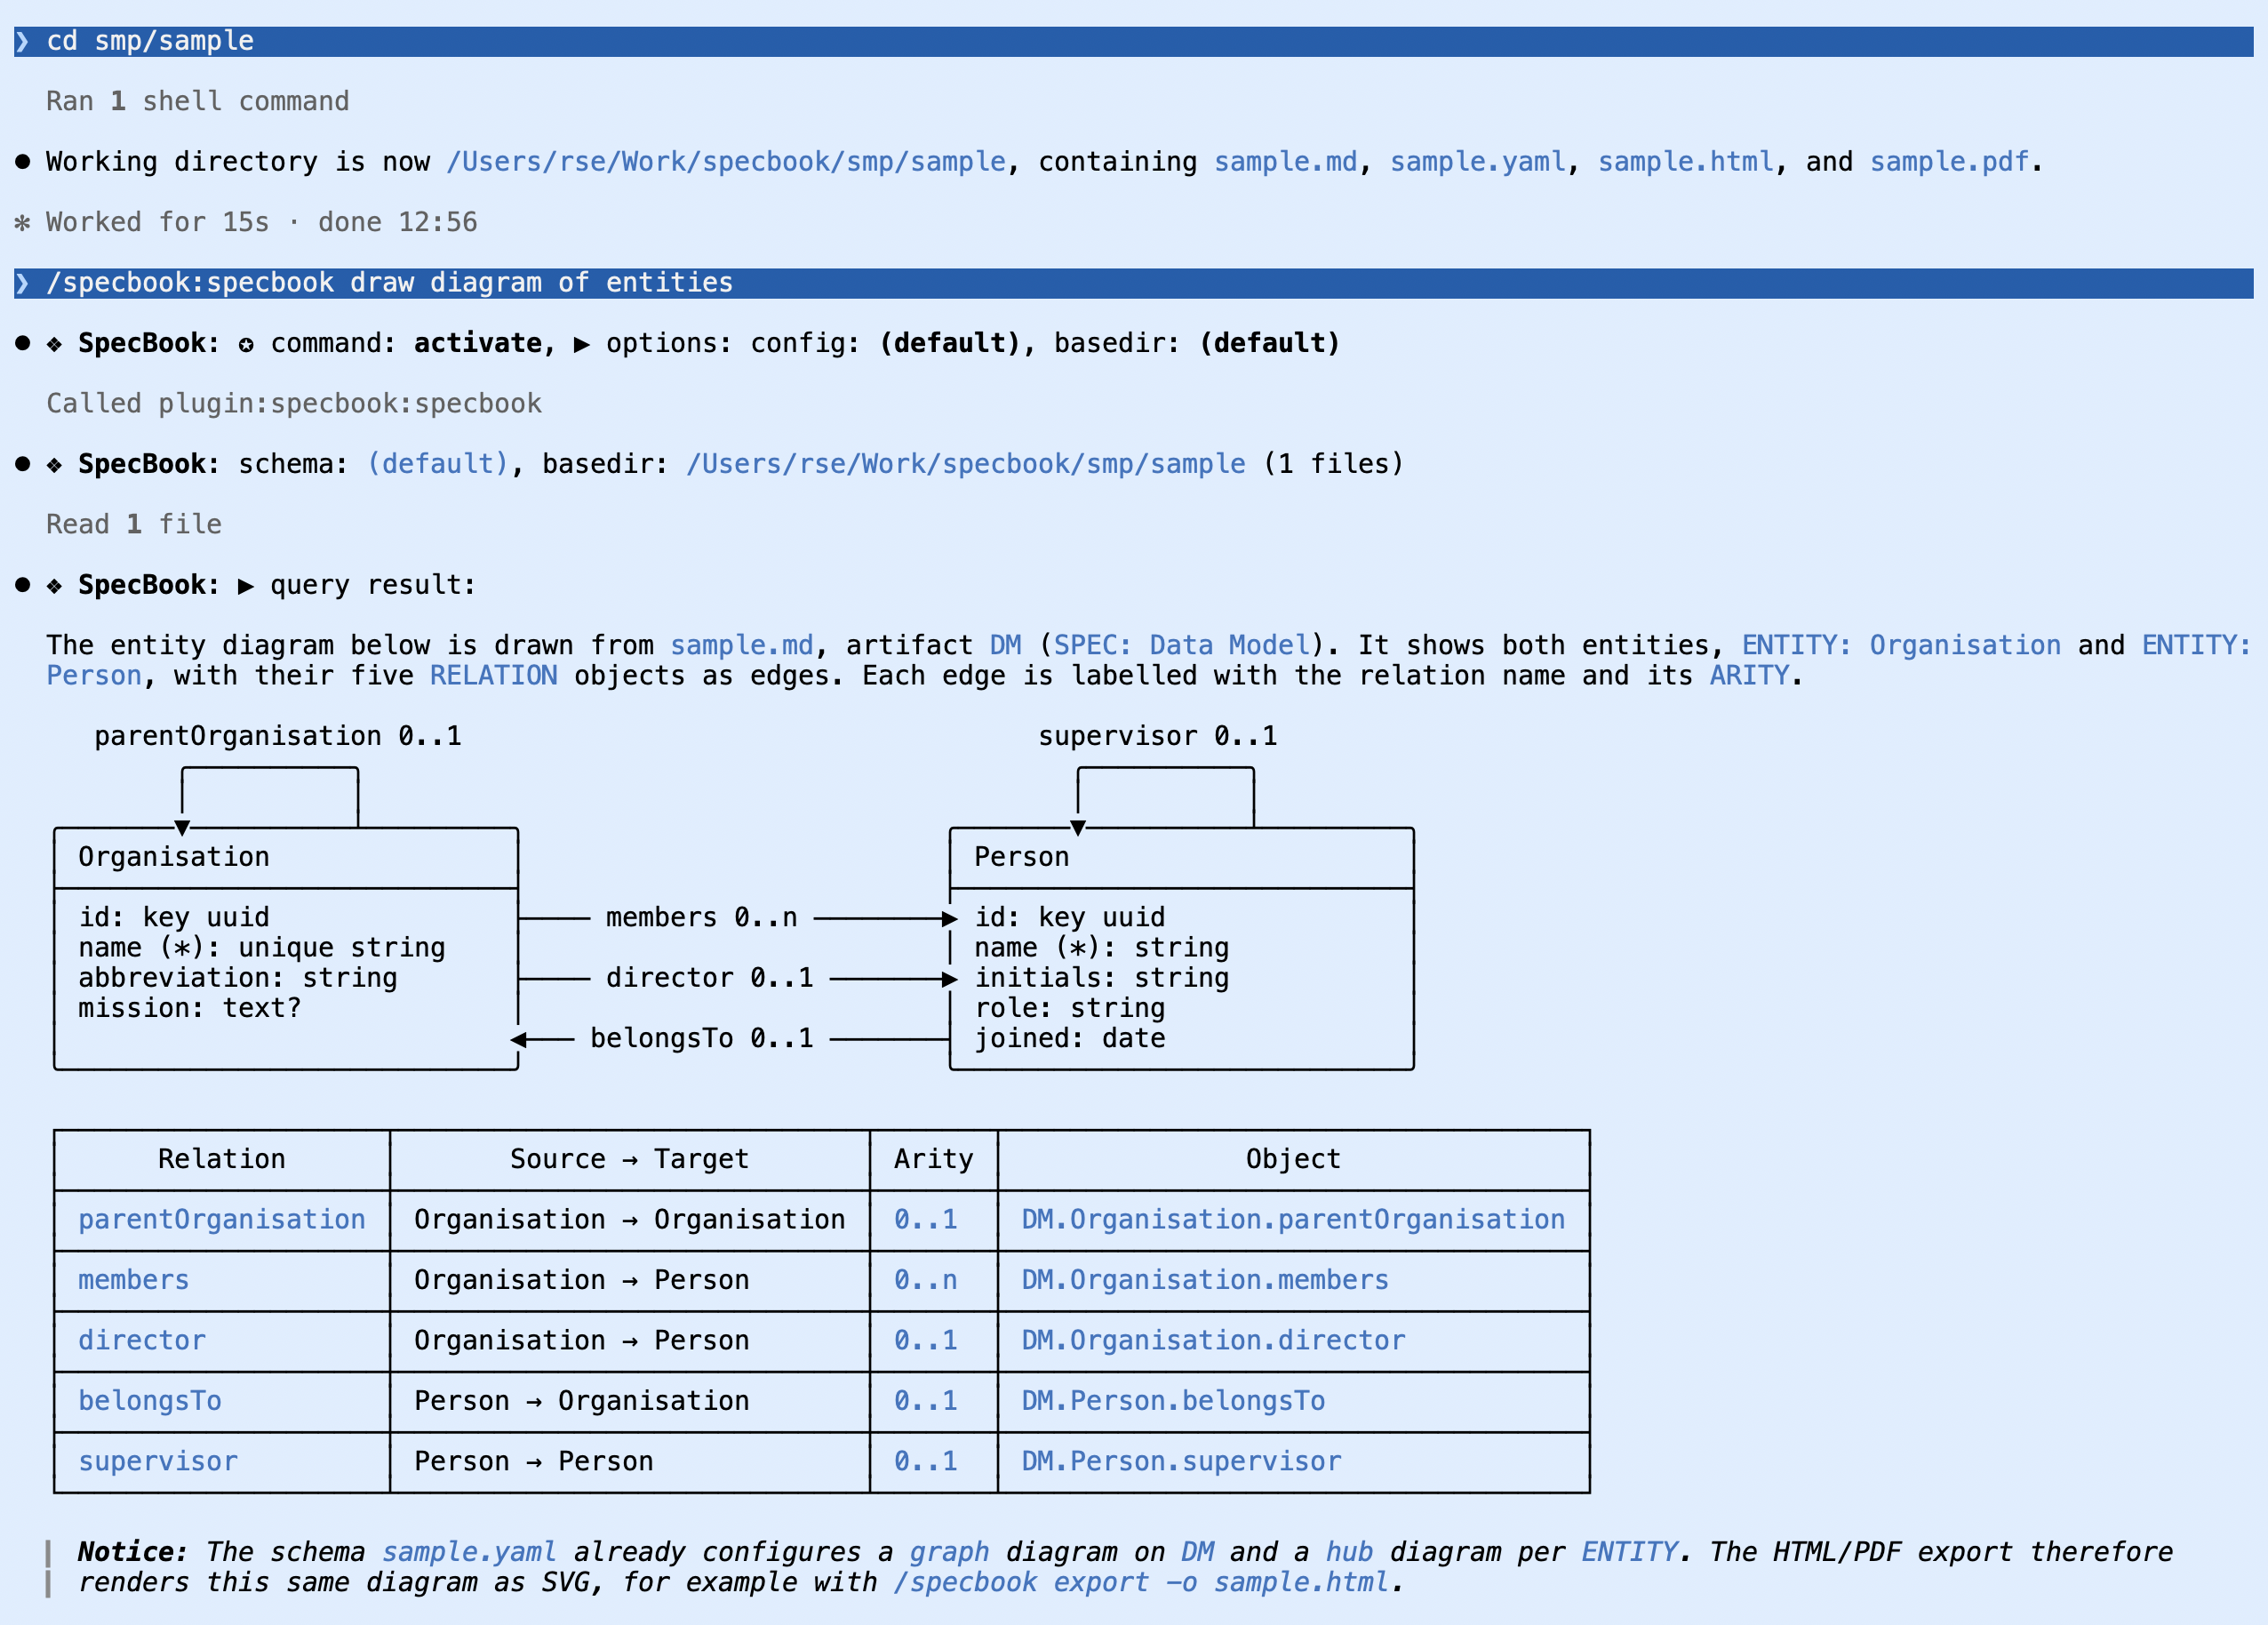Click the triangle icon before 'query result'
Image resolution: width=2268 pixels, height=1625 pixels.
click(x=246, y=586)
